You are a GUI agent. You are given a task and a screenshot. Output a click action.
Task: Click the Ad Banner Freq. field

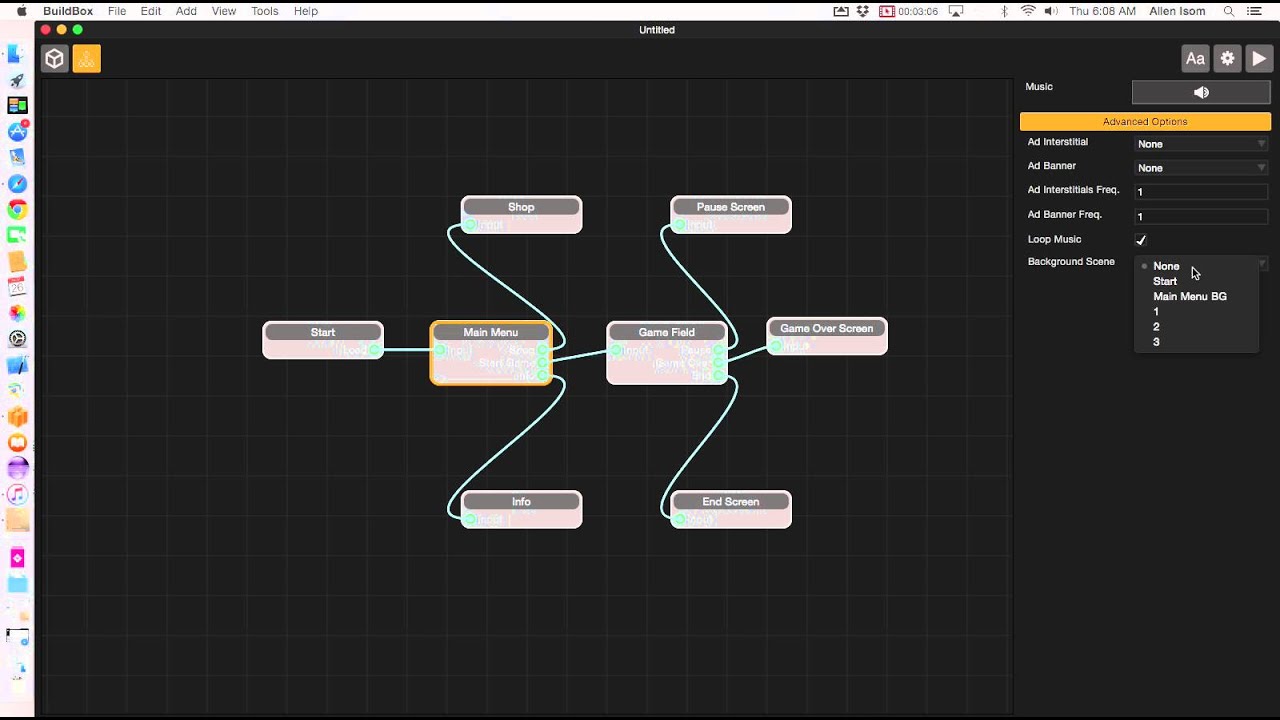1201,216
